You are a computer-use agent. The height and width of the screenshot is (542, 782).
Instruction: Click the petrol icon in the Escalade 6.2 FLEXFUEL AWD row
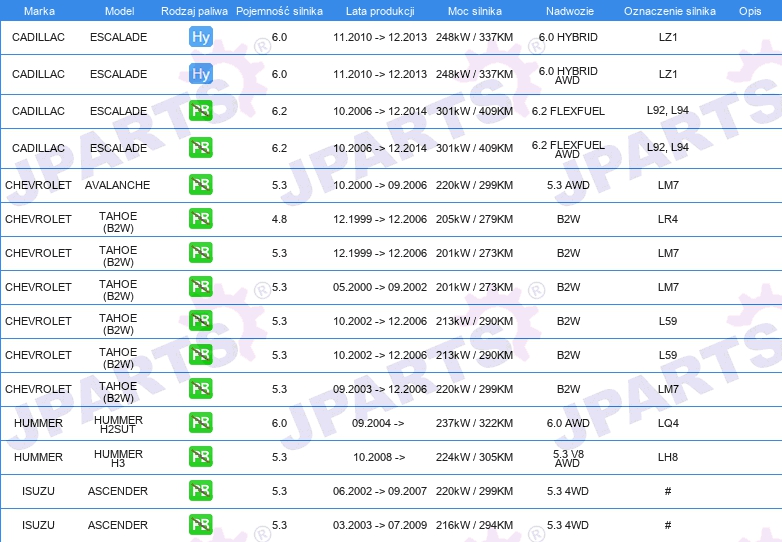201,148
